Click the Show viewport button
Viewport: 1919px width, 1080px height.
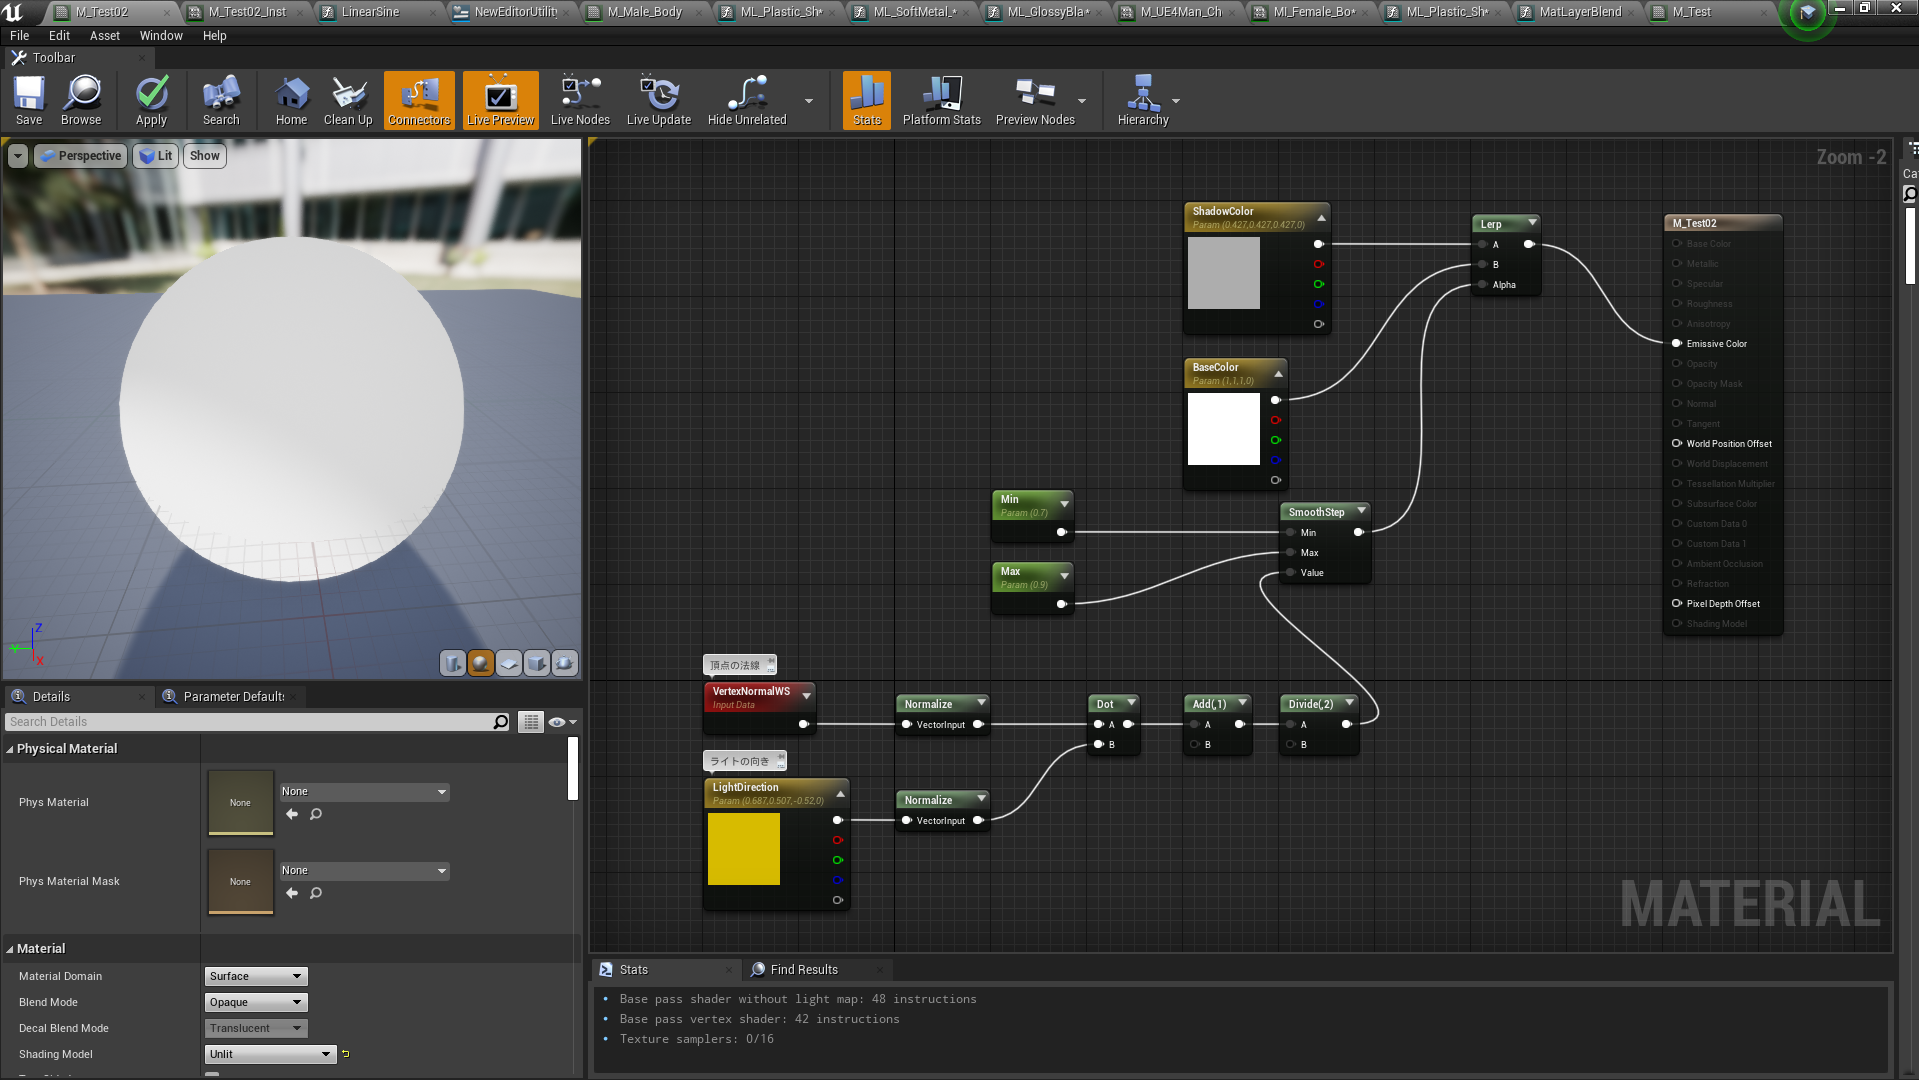point(204,156)
